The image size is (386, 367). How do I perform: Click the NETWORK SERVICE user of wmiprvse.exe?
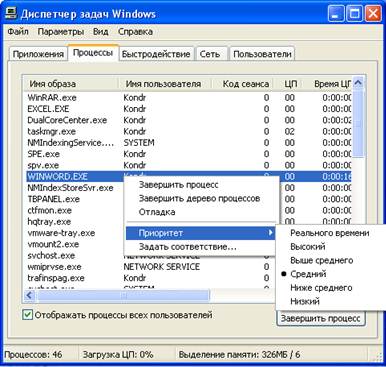click(162, 267)
